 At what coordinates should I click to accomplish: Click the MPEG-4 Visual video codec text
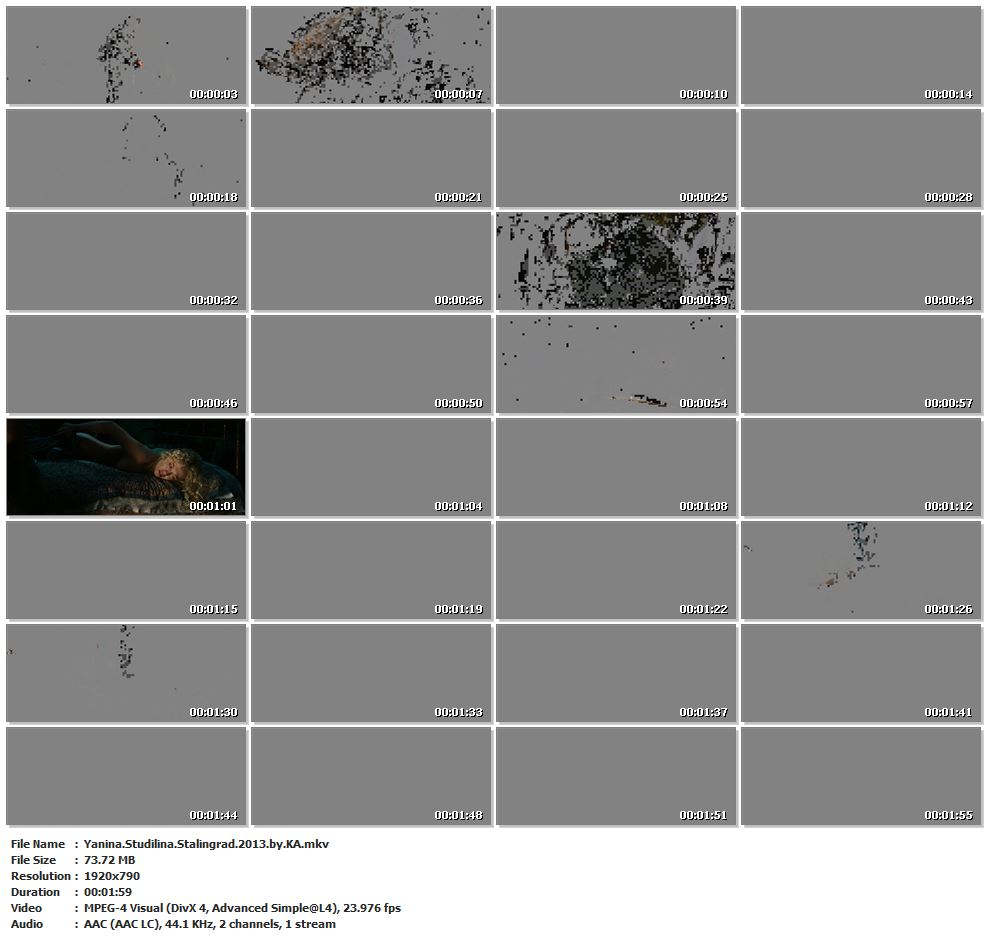click(x=242, y=908)
